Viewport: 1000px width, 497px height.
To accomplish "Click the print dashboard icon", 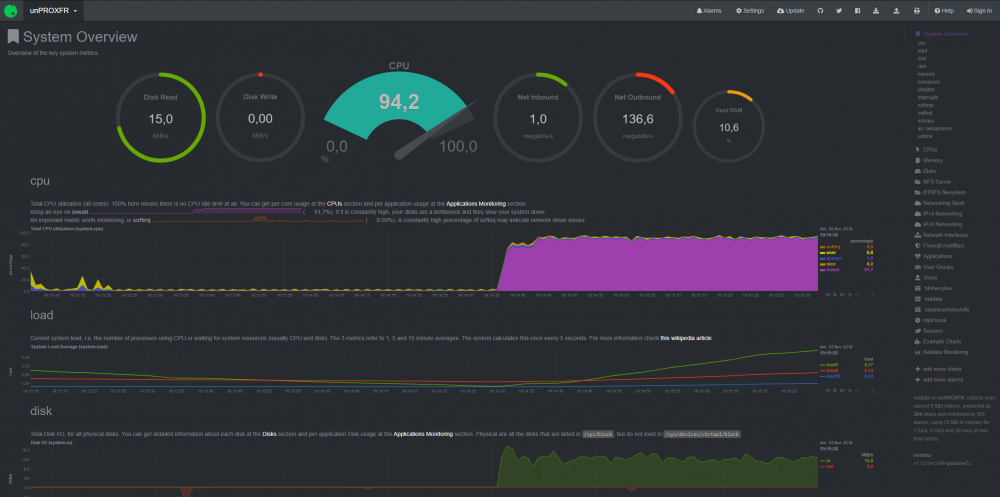I will click(917, 11).
